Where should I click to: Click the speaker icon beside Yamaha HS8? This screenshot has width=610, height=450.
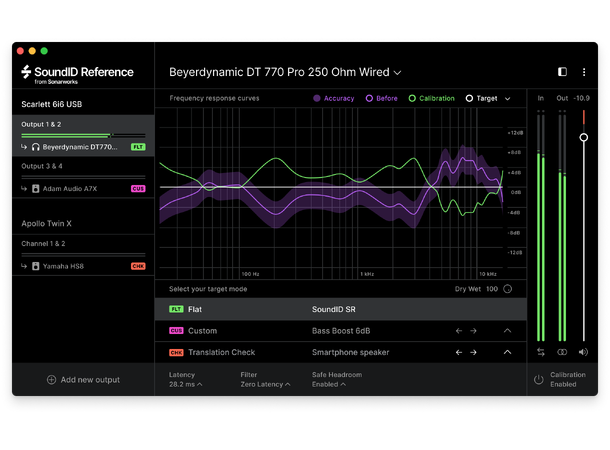tap(35, 266)
